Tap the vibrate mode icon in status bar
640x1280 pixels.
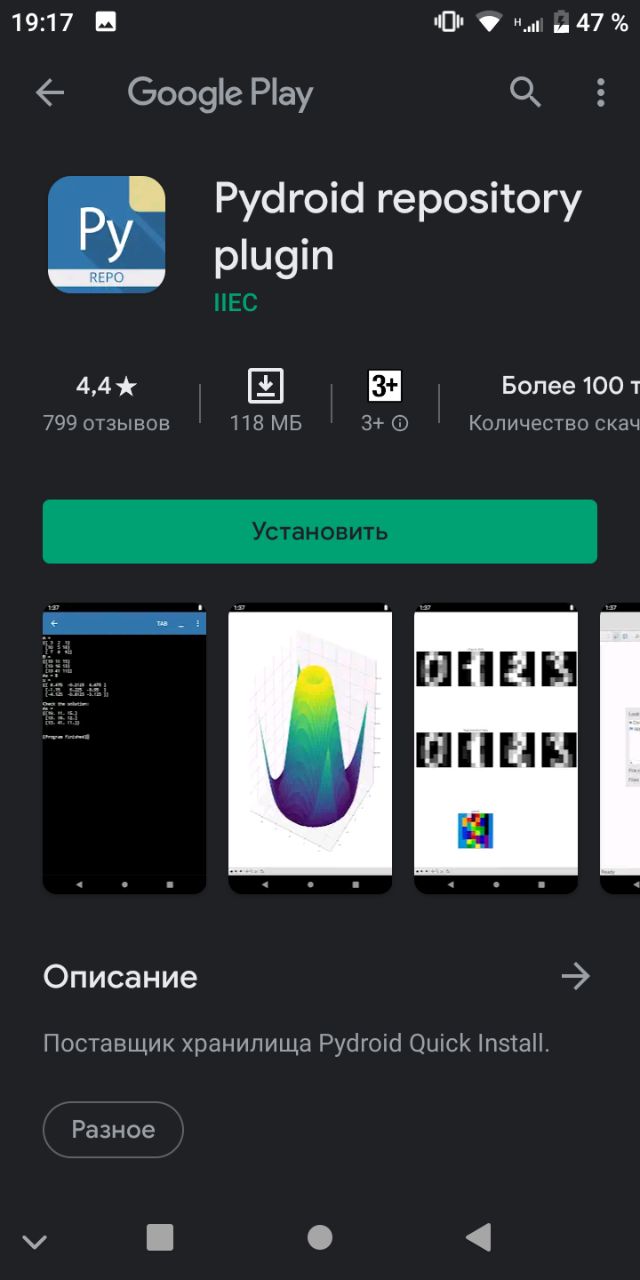pos(448,22)
